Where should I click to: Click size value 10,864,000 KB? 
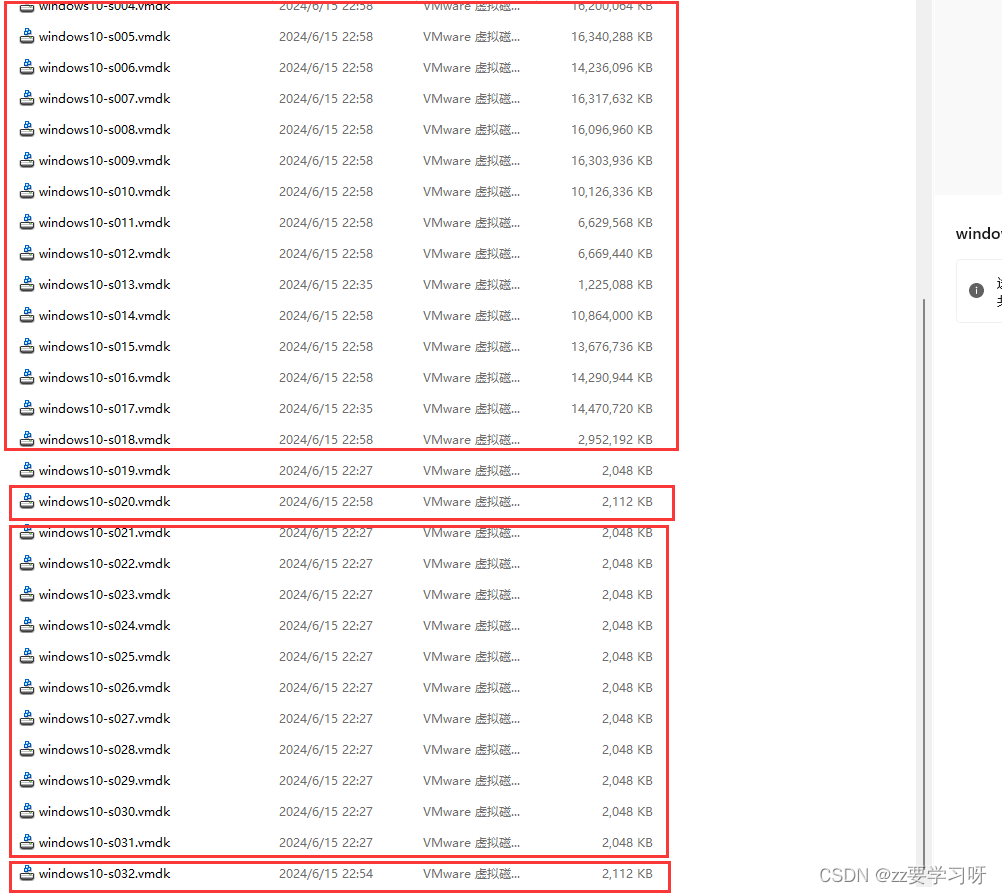click(x=612, y=316)
